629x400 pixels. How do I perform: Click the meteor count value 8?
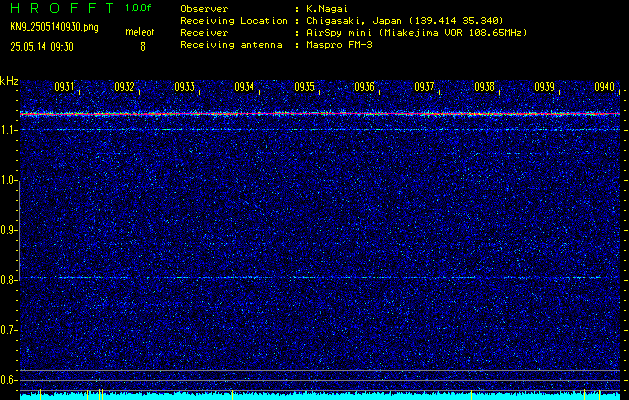(143, 47)
